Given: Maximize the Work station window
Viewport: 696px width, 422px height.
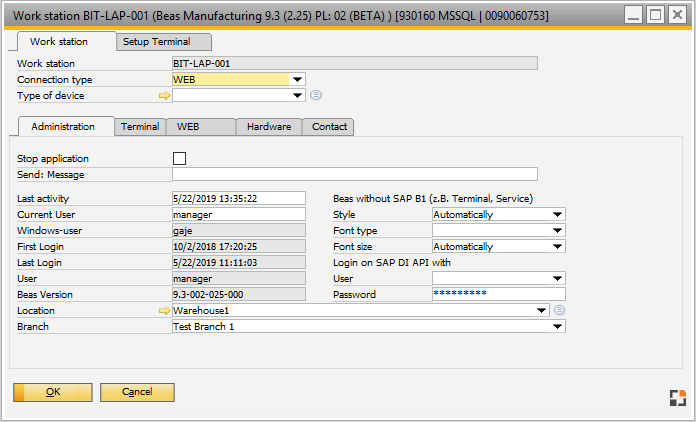Looking at the screenshot, I should click(655, 14).
